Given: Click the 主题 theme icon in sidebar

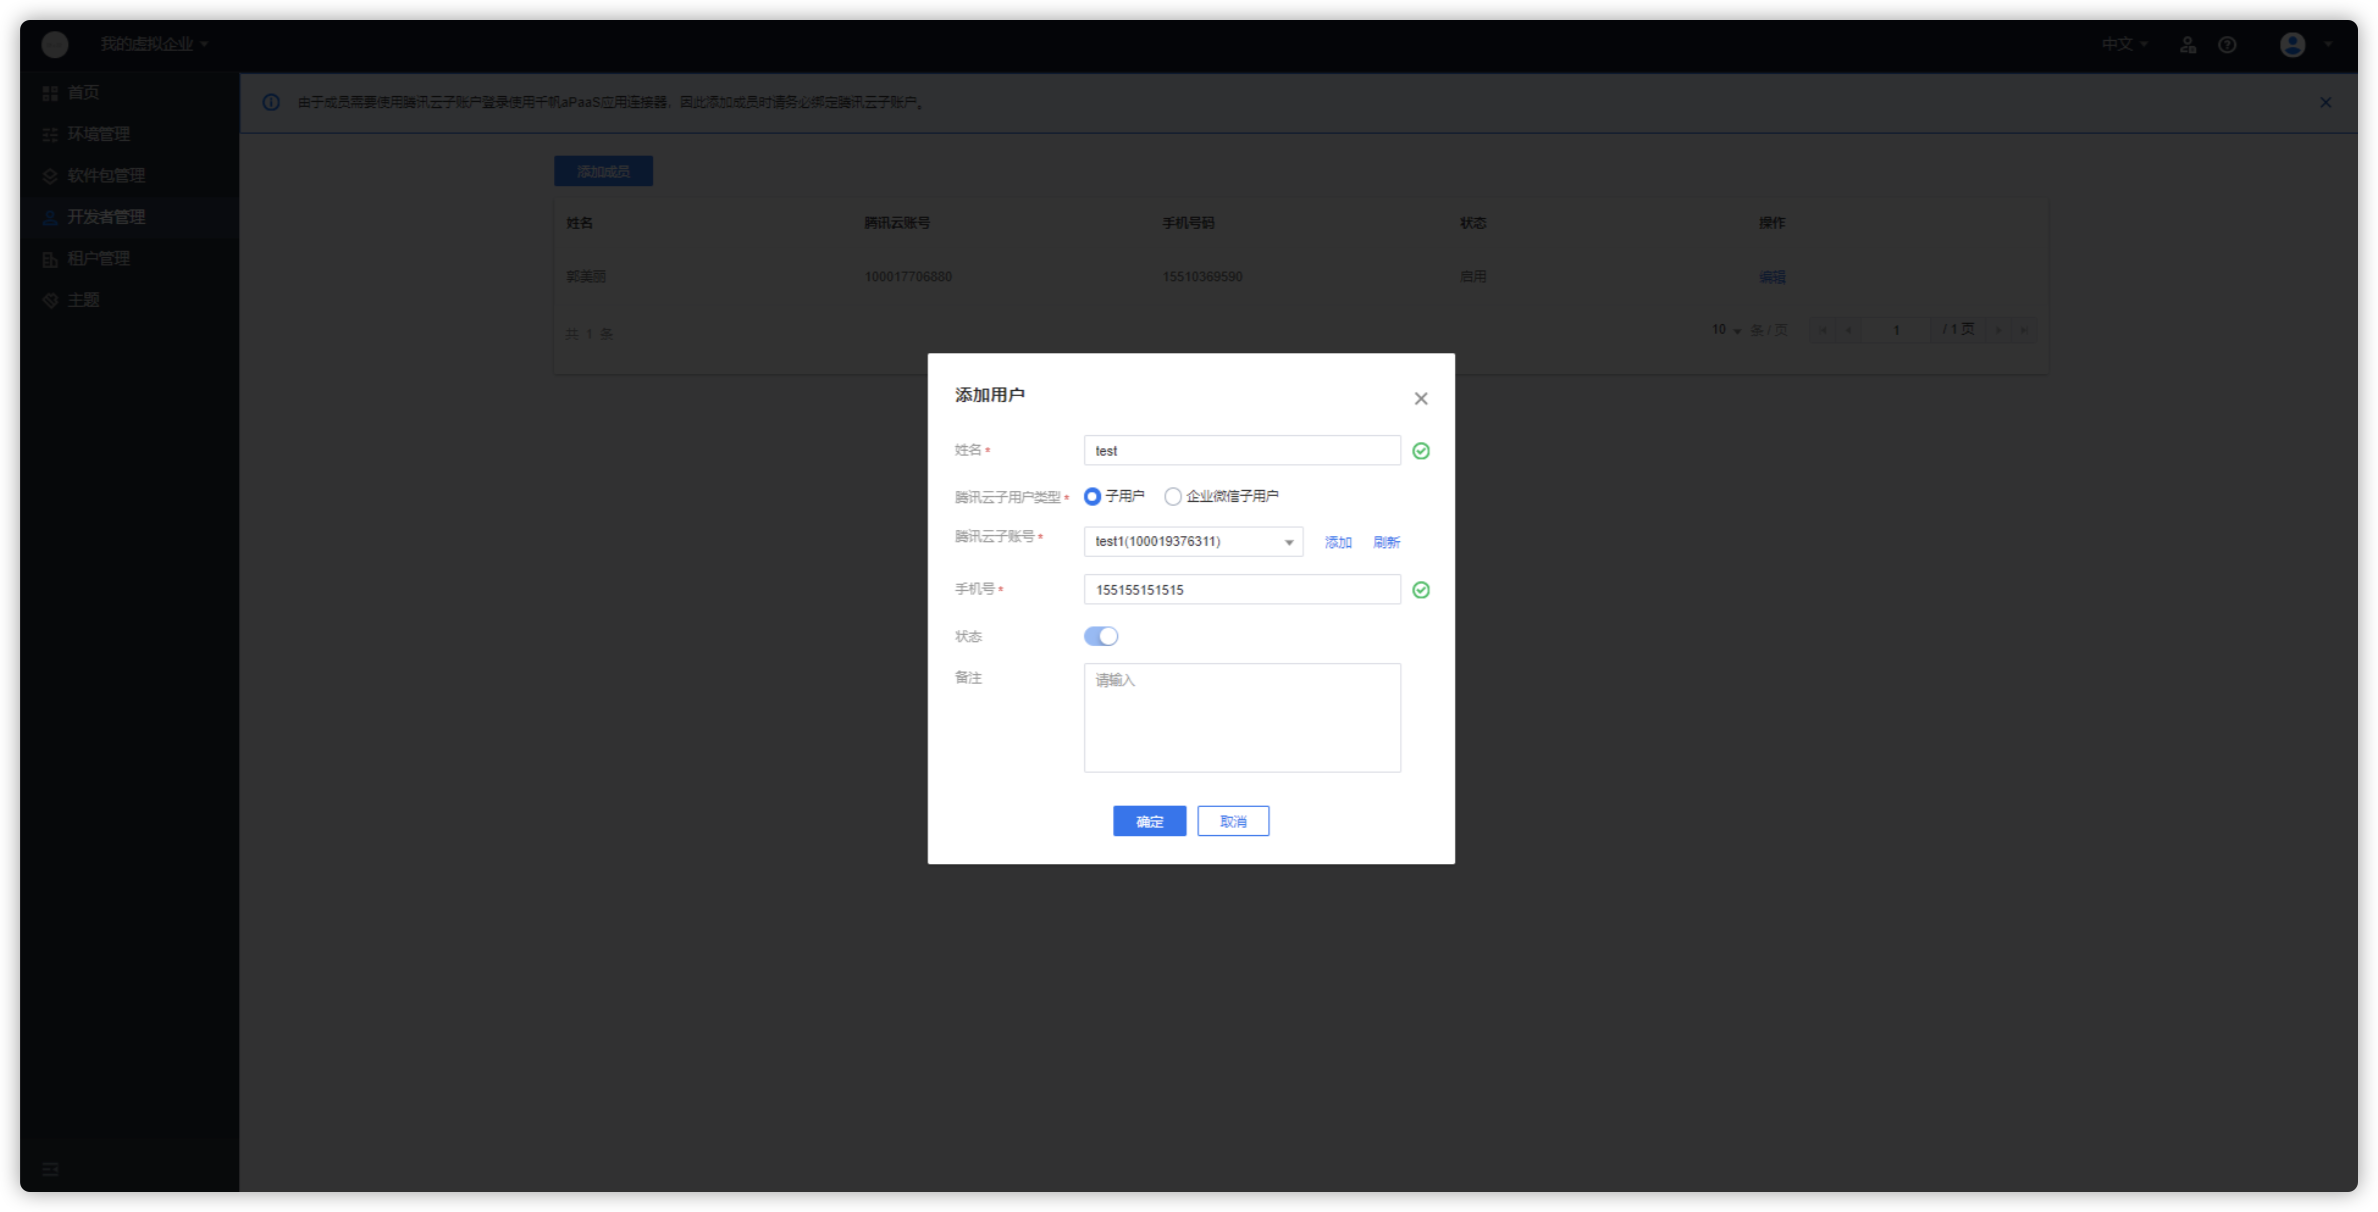Looking at the screenshot, I should pos(50,300).
